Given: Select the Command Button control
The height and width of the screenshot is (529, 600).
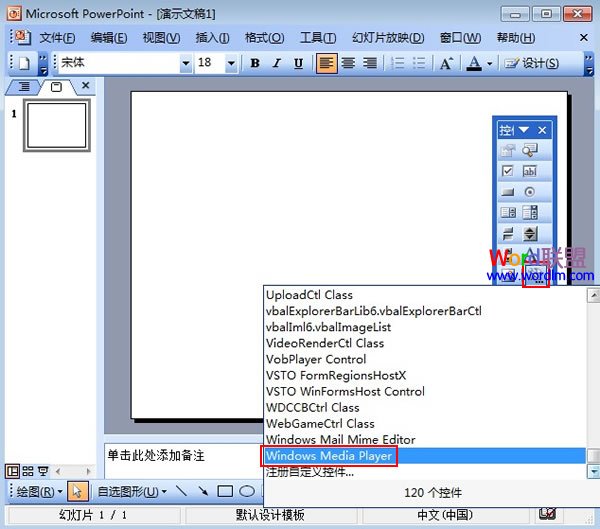Looking at the screenshot, I should tap(508, 192).
